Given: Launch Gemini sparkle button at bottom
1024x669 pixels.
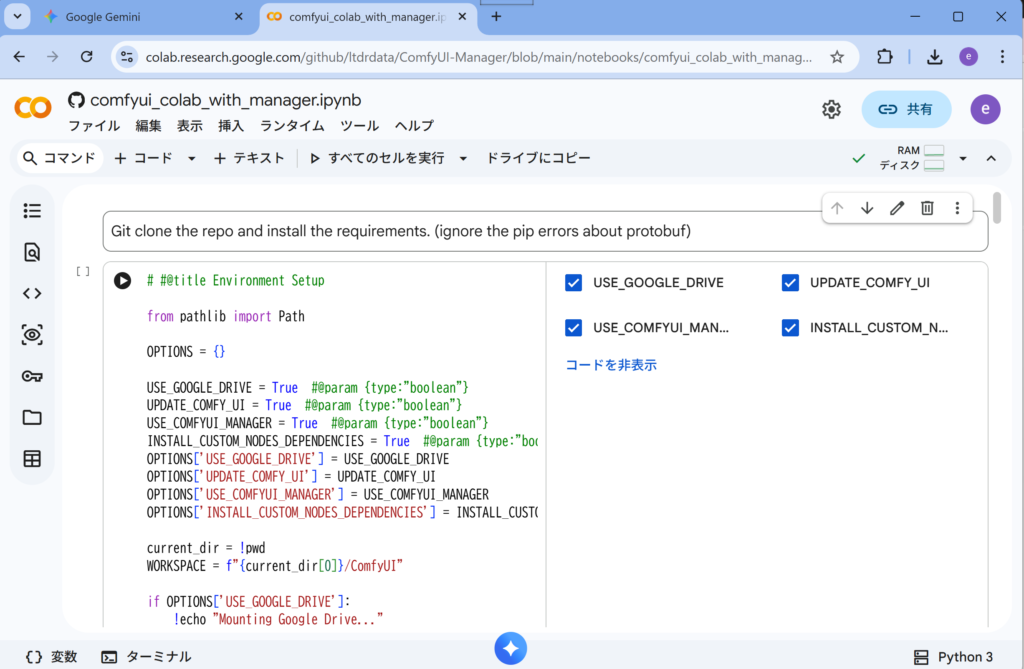Looking at the screenshot, I should tap(511, 649).
